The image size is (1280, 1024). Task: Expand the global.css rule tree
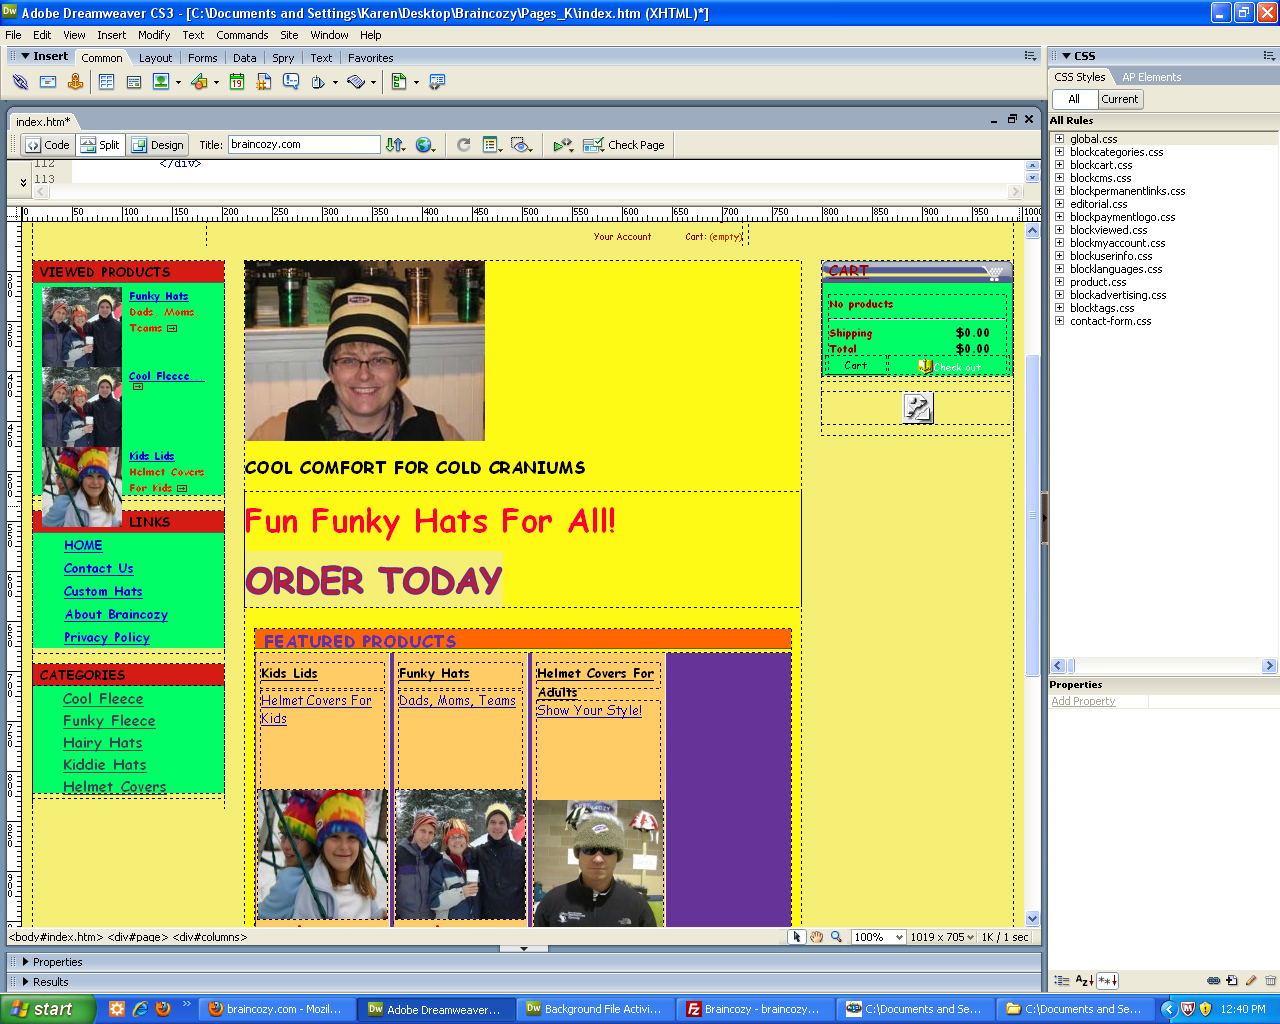tap(1059, 139)
